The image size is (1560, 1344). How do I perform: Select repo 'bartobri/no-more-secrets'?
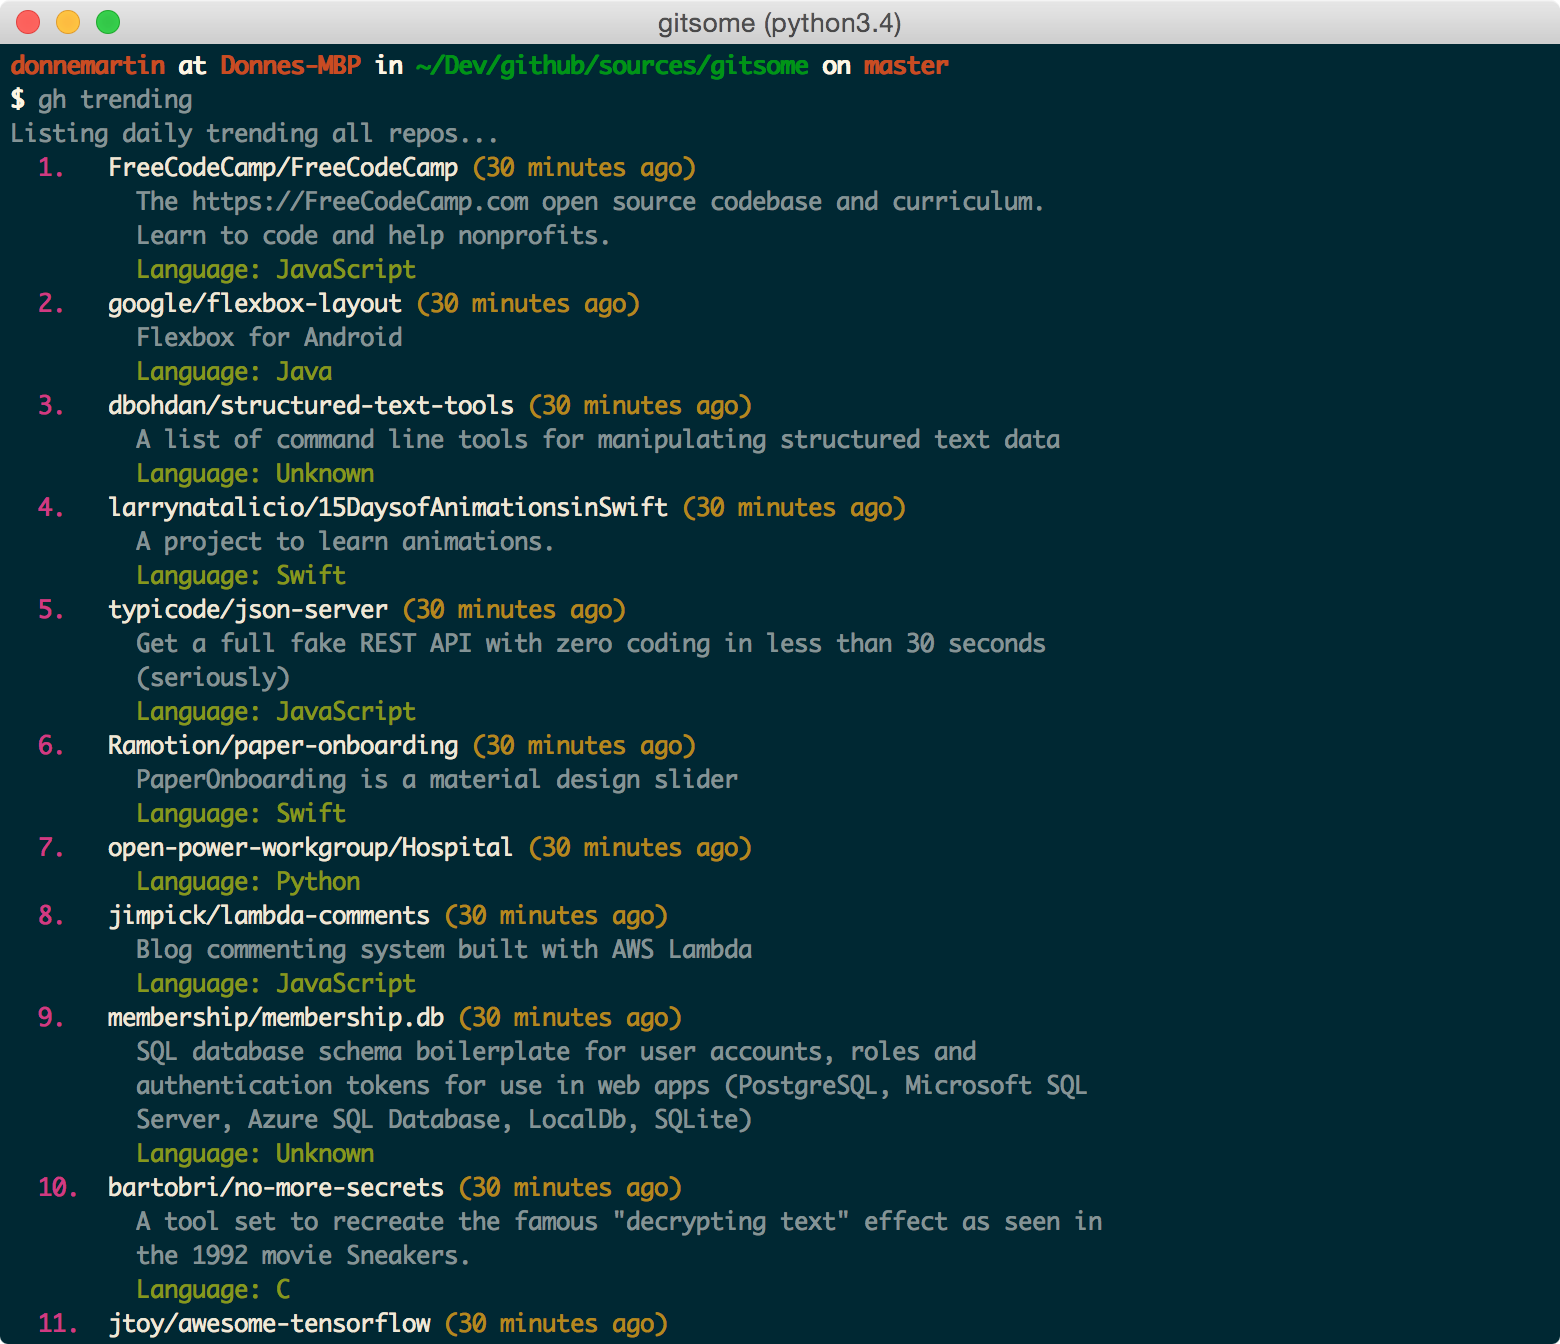click(276, 1188)
